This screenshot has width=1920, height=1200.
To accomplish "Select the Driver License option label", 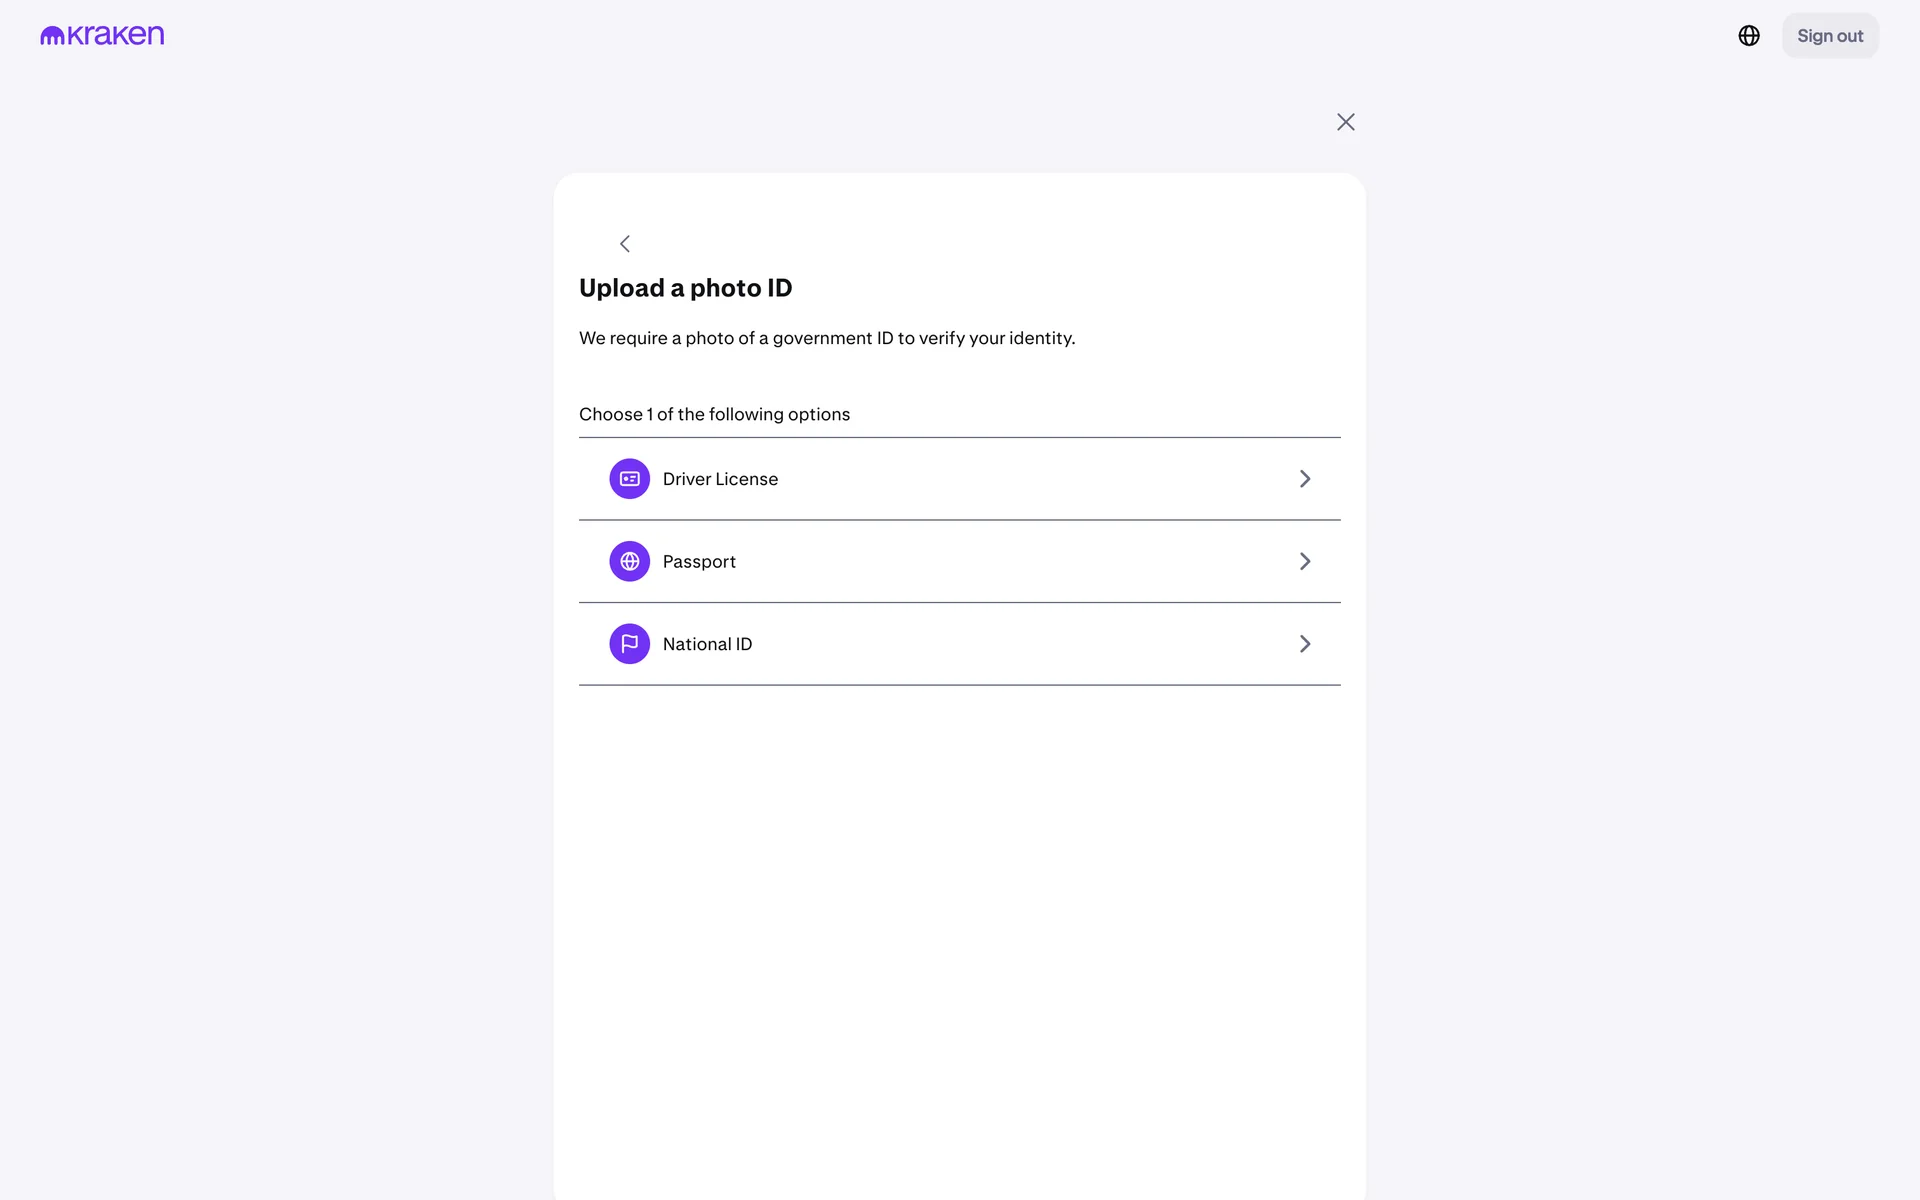I will 720,479.
